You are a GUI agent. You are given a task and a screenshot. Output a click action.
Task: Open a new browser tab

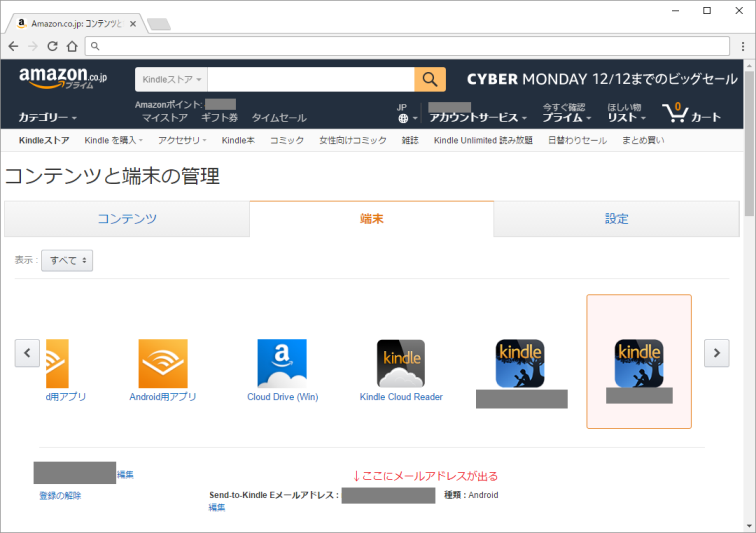coord(159,24)
